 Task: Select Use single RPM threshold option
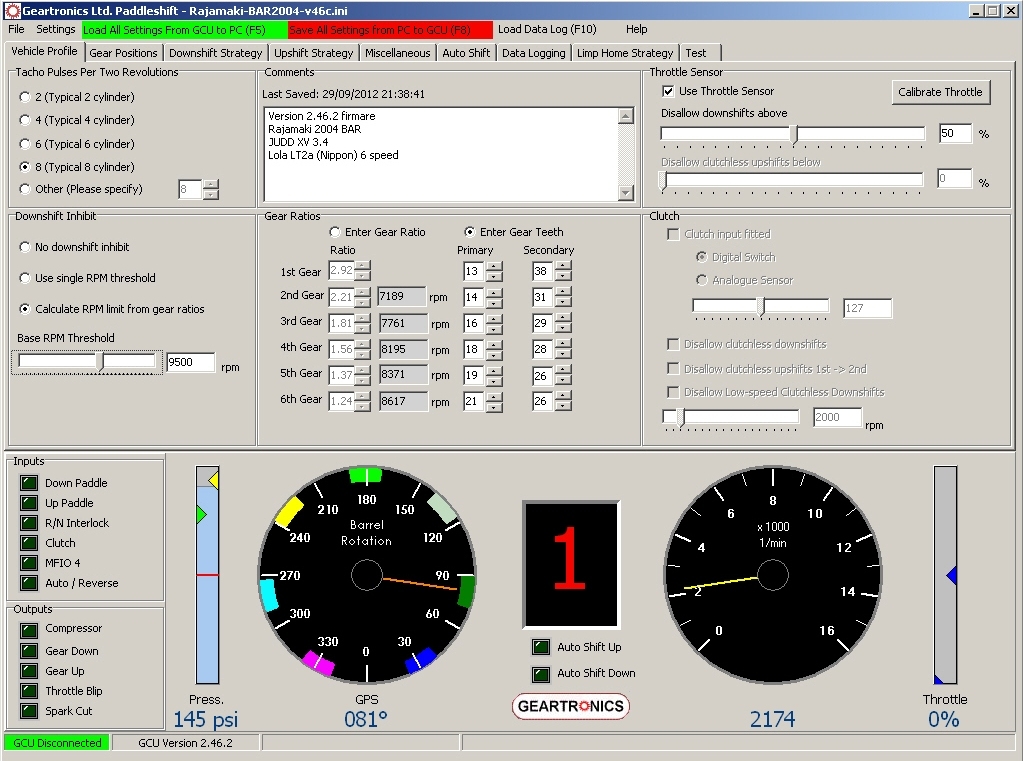(25, 278)
